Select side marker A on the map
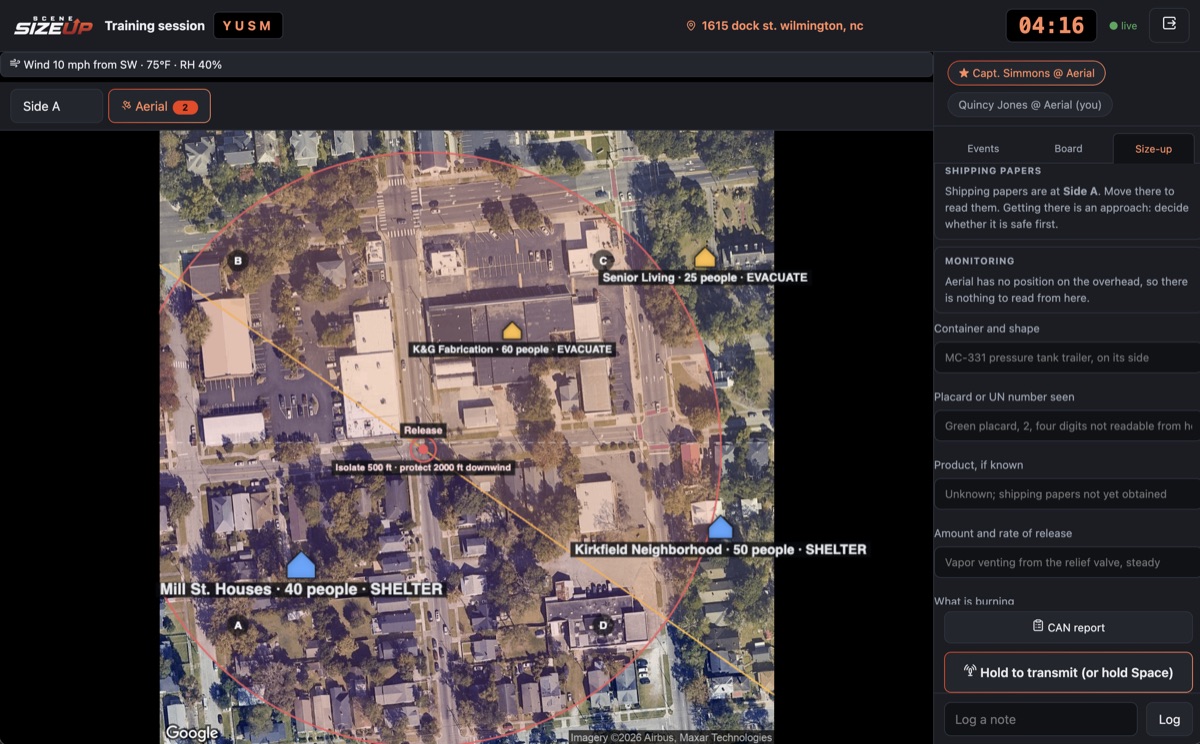 coord(238,625)
